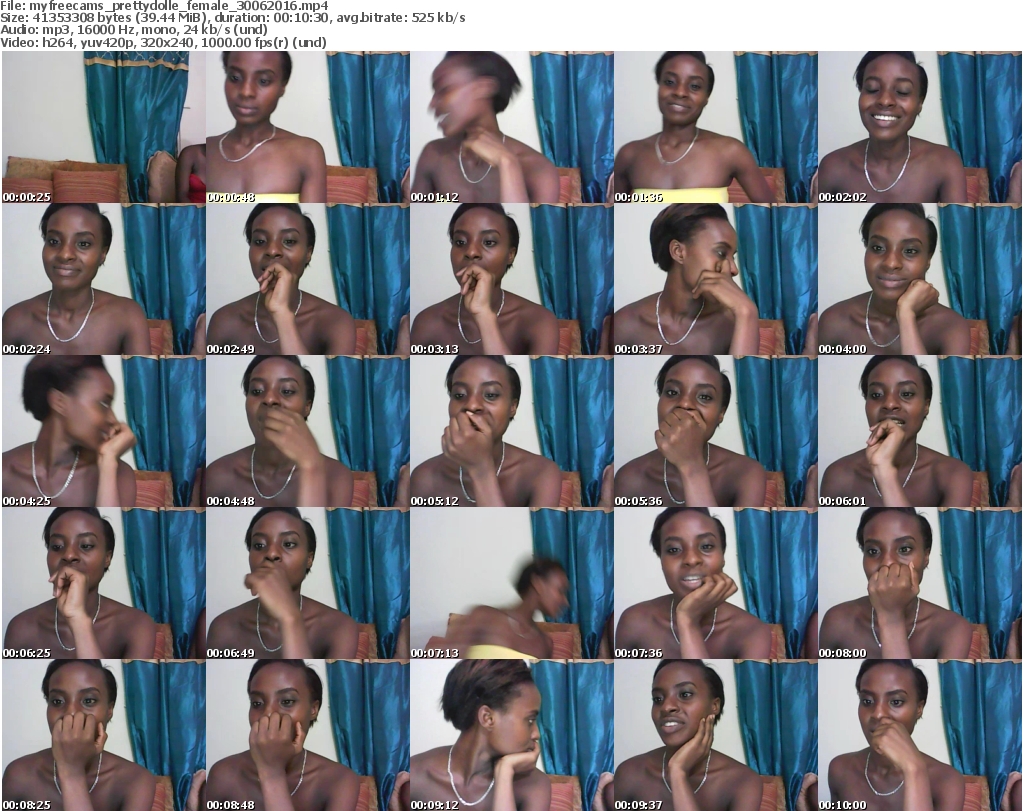
Task: Click the thumbnail timestamped 00:05:12
Action: [511, 432]
